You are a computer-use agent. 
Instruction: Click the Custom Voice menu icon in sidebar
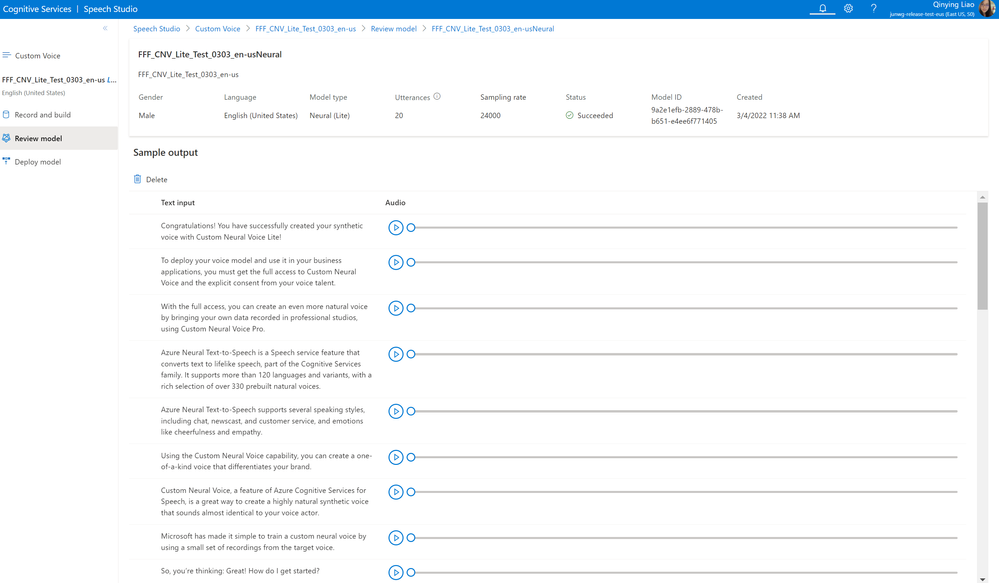click(6, 55)
